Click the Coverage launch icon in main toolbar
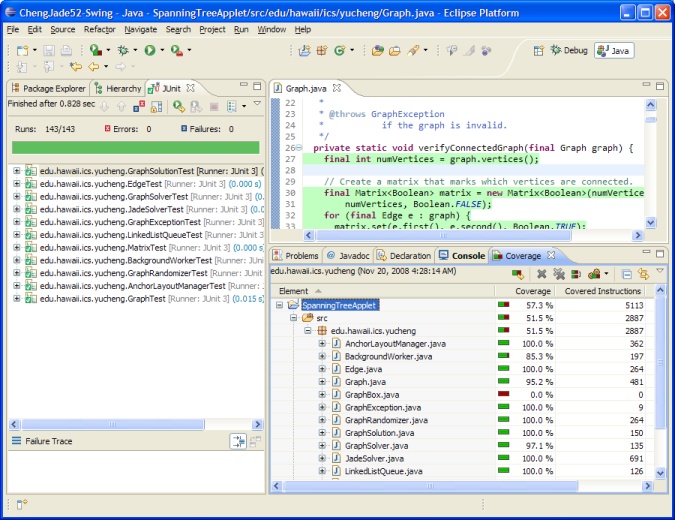The width and height of the screenshot is (675, 520). pos(96,50)
